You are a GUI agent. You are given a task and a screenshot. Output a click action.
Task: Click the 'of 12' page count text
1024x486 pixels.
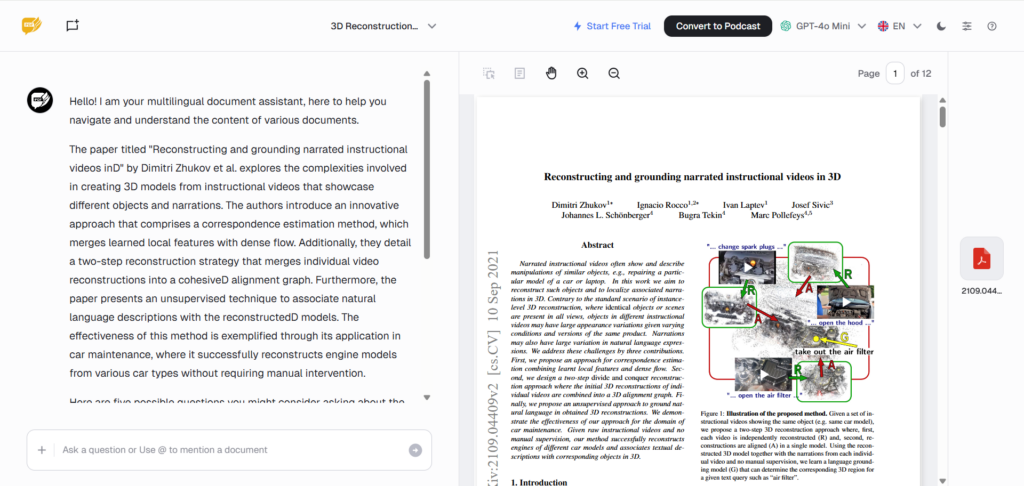click(x=921, y=73)
